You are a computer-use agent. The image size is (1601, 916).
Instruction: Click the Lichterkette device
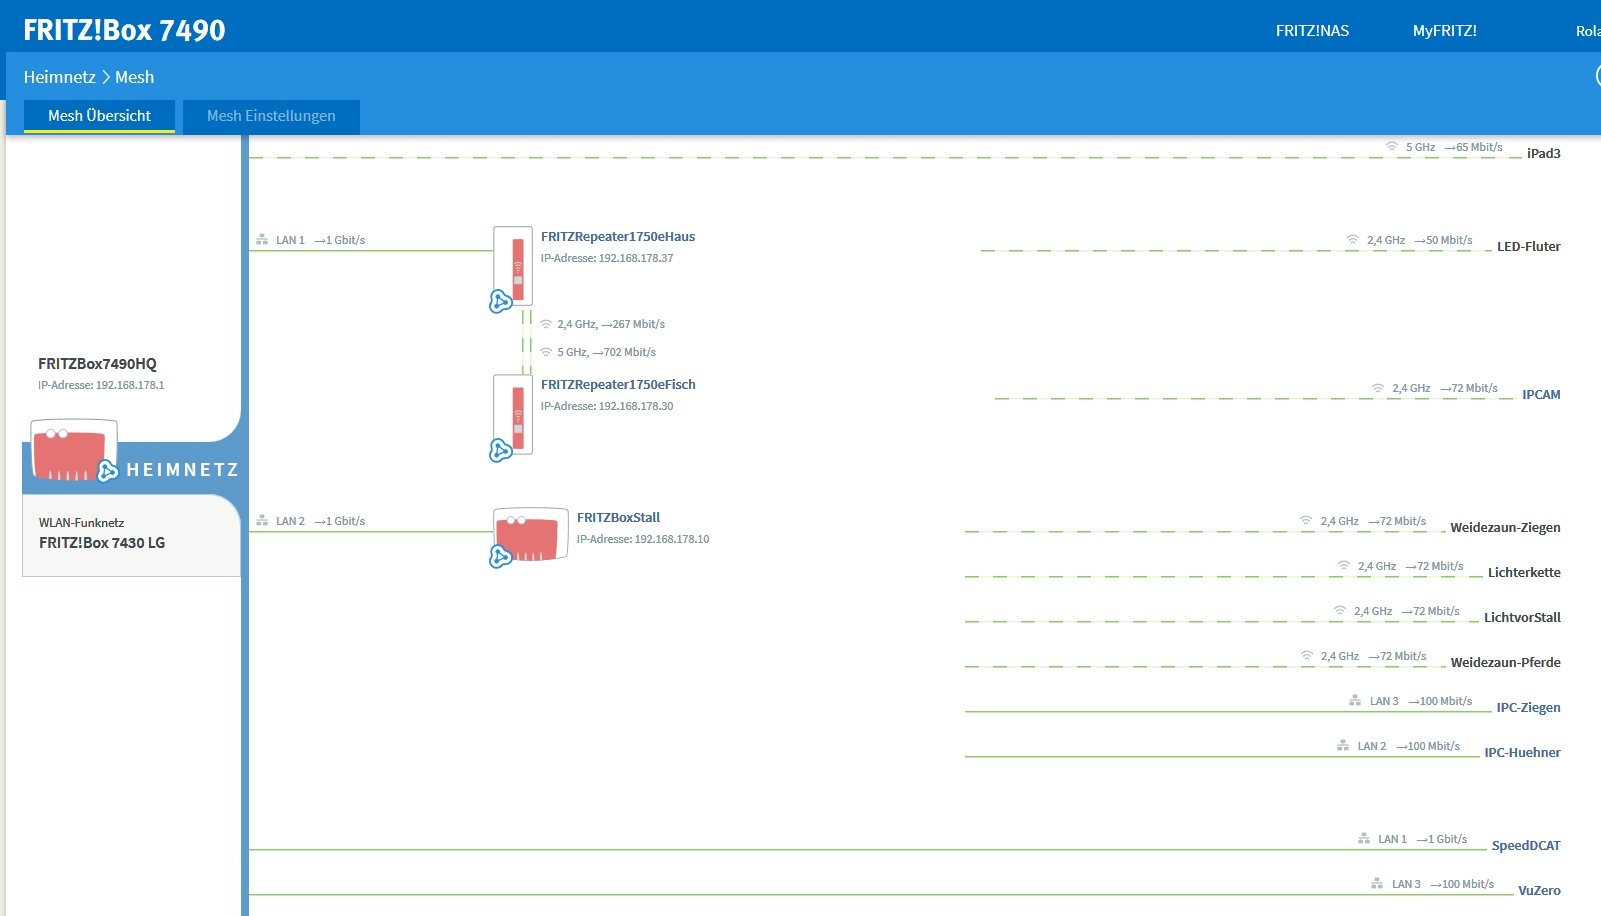1524,572
